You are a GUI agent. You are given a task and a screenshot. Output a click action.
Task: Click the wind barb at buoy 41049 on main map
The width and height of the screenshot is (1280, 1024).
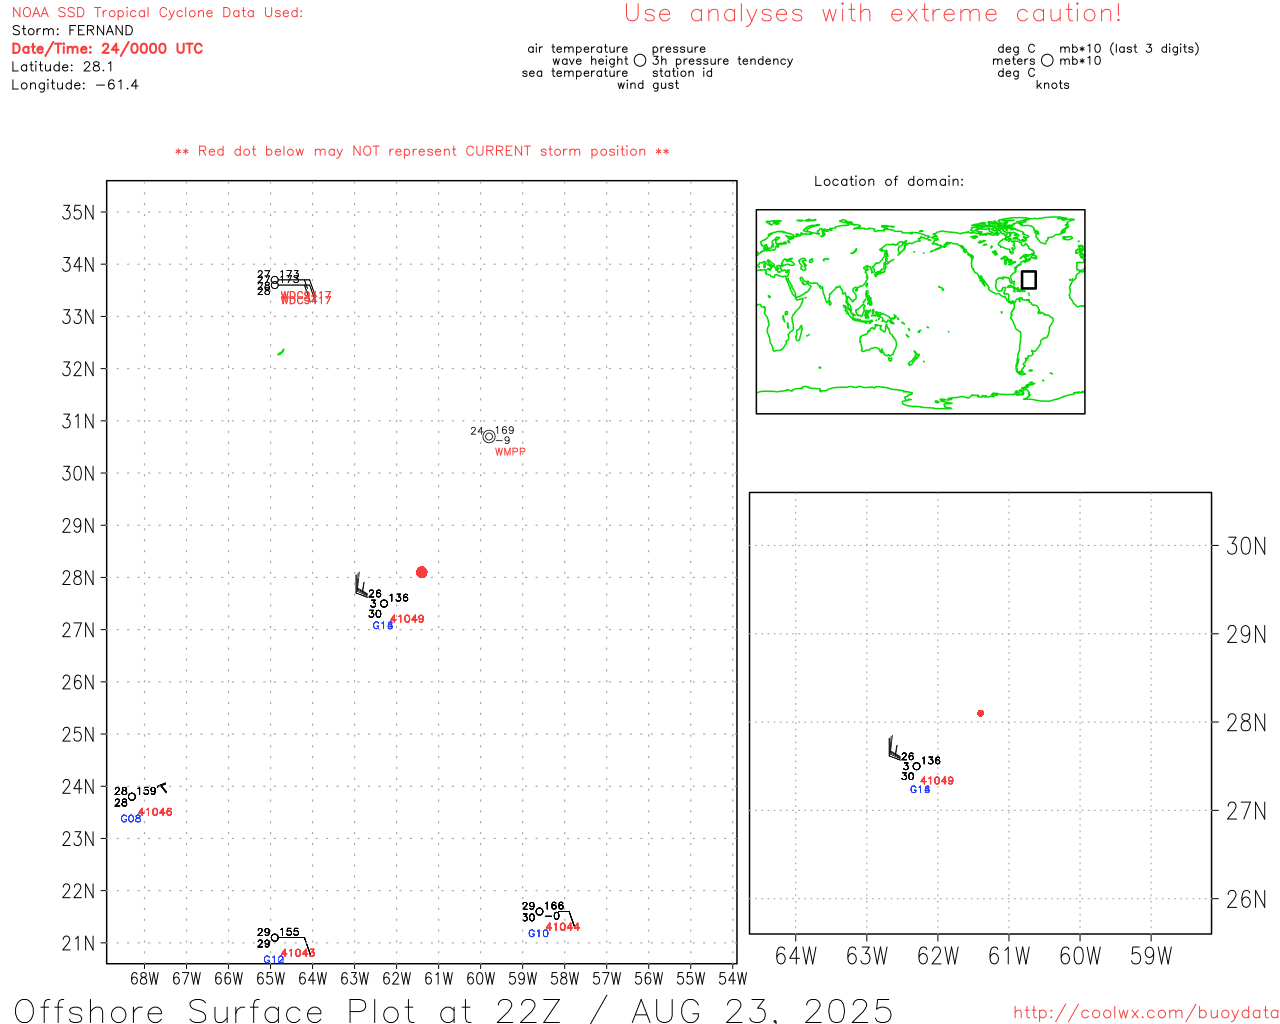(362, 587)
